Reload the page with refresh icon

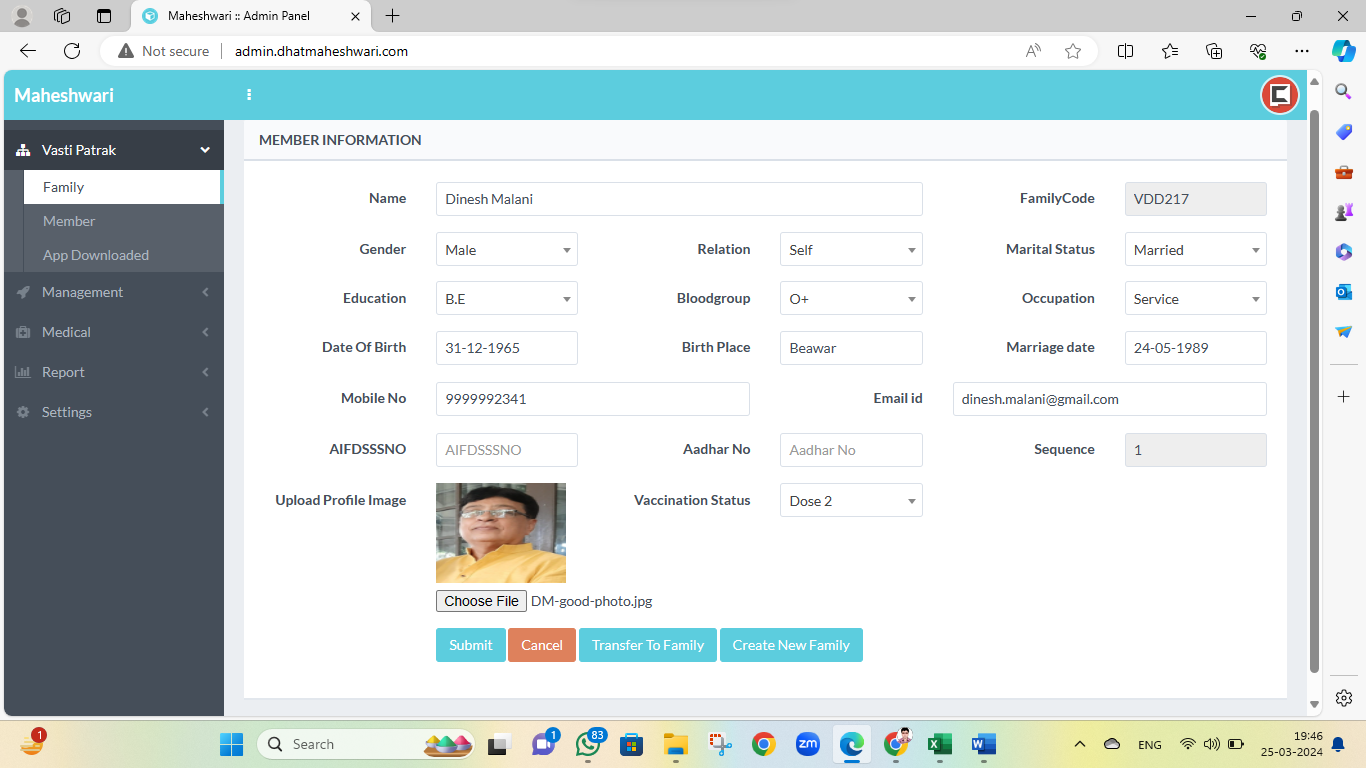(72, 51)
